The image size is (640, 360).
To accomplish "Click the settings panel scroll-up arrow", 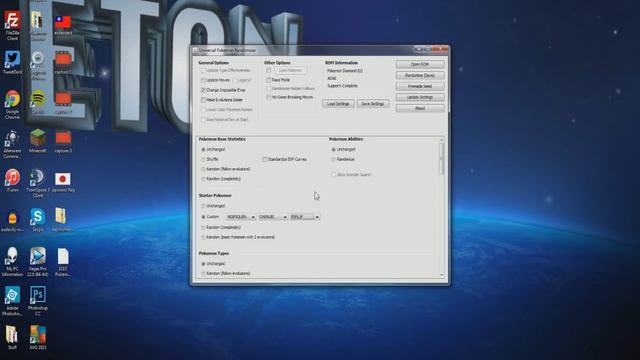I will (441, 140).
